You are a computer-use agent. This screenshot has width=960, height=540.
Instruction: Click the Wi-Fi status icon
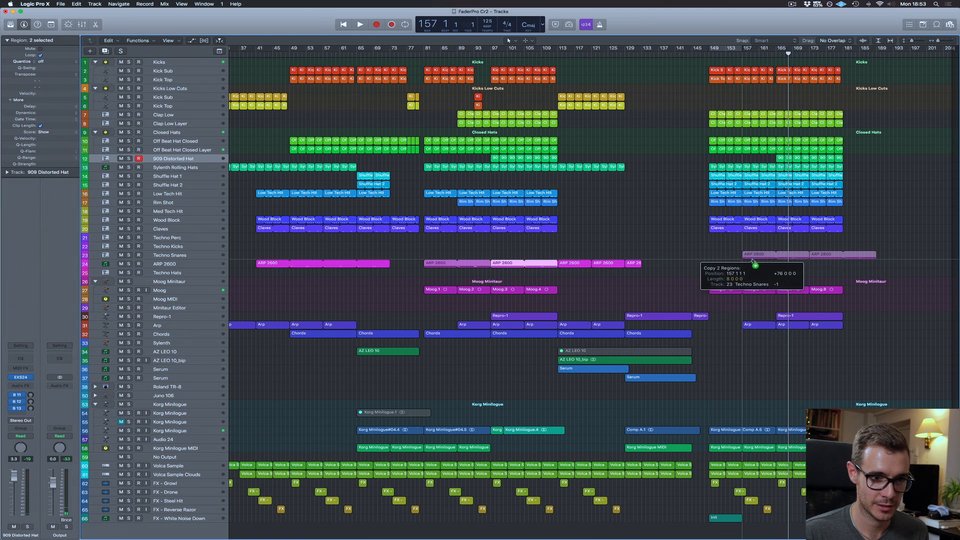[x=880, y=4]
